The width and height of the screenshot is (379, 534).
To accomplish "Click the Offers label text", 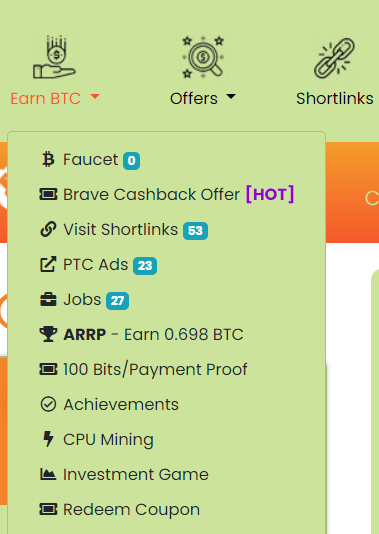I will click(194, 99).
